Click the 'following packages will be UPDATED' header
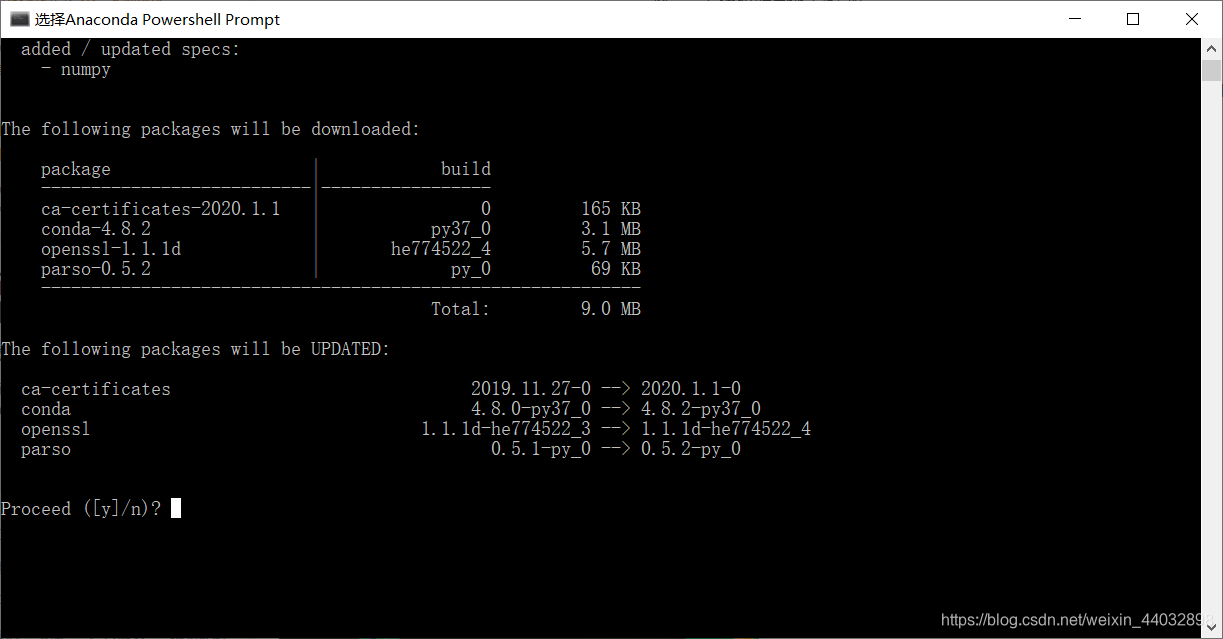The height and width of the screenshot is (639, 1223). coord(195,348)
